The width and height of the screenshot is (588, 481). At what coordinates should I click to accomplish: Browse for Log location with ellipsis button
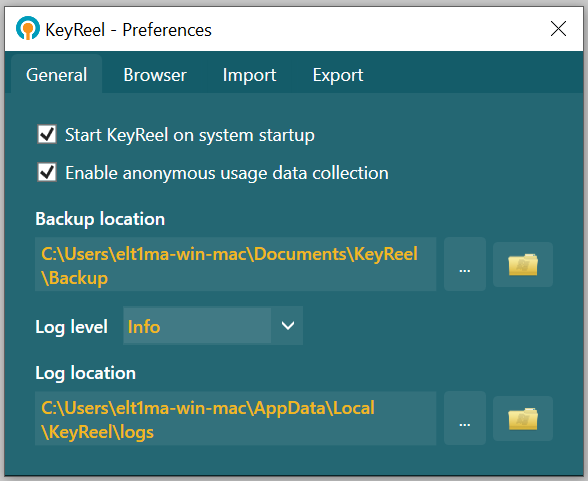click(x=465, y=418)
